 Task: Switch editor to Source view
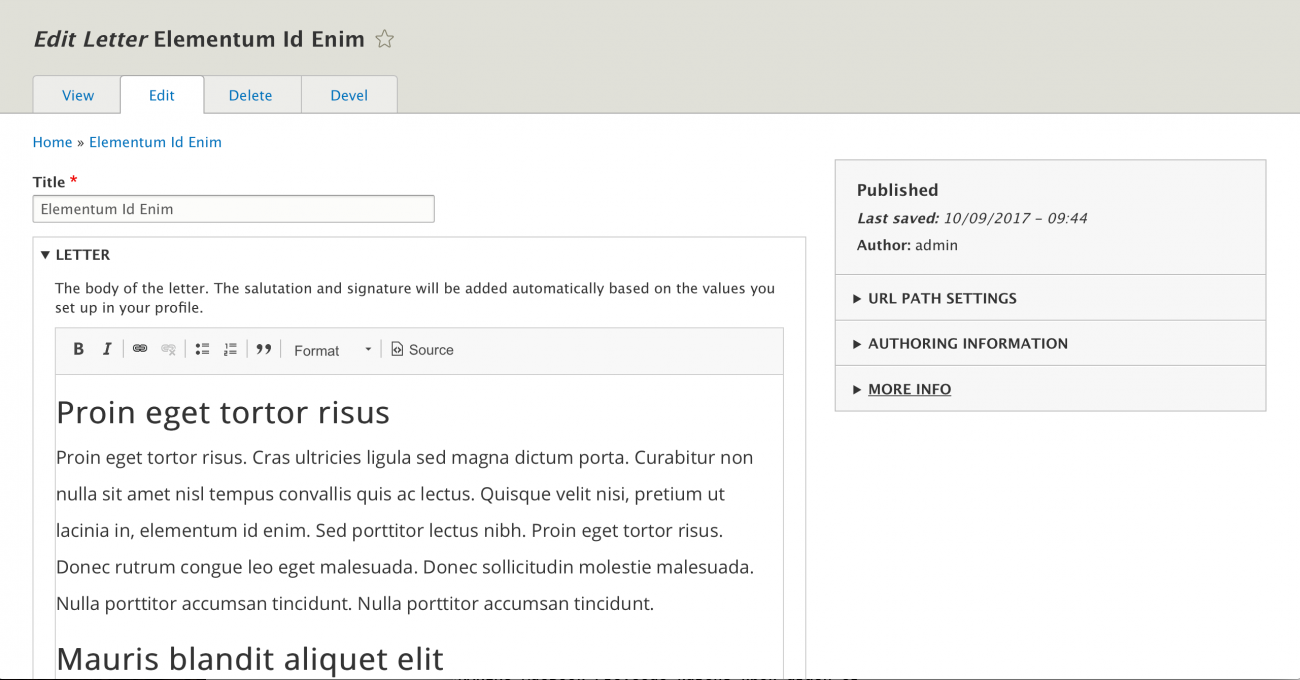coord(422,349)
